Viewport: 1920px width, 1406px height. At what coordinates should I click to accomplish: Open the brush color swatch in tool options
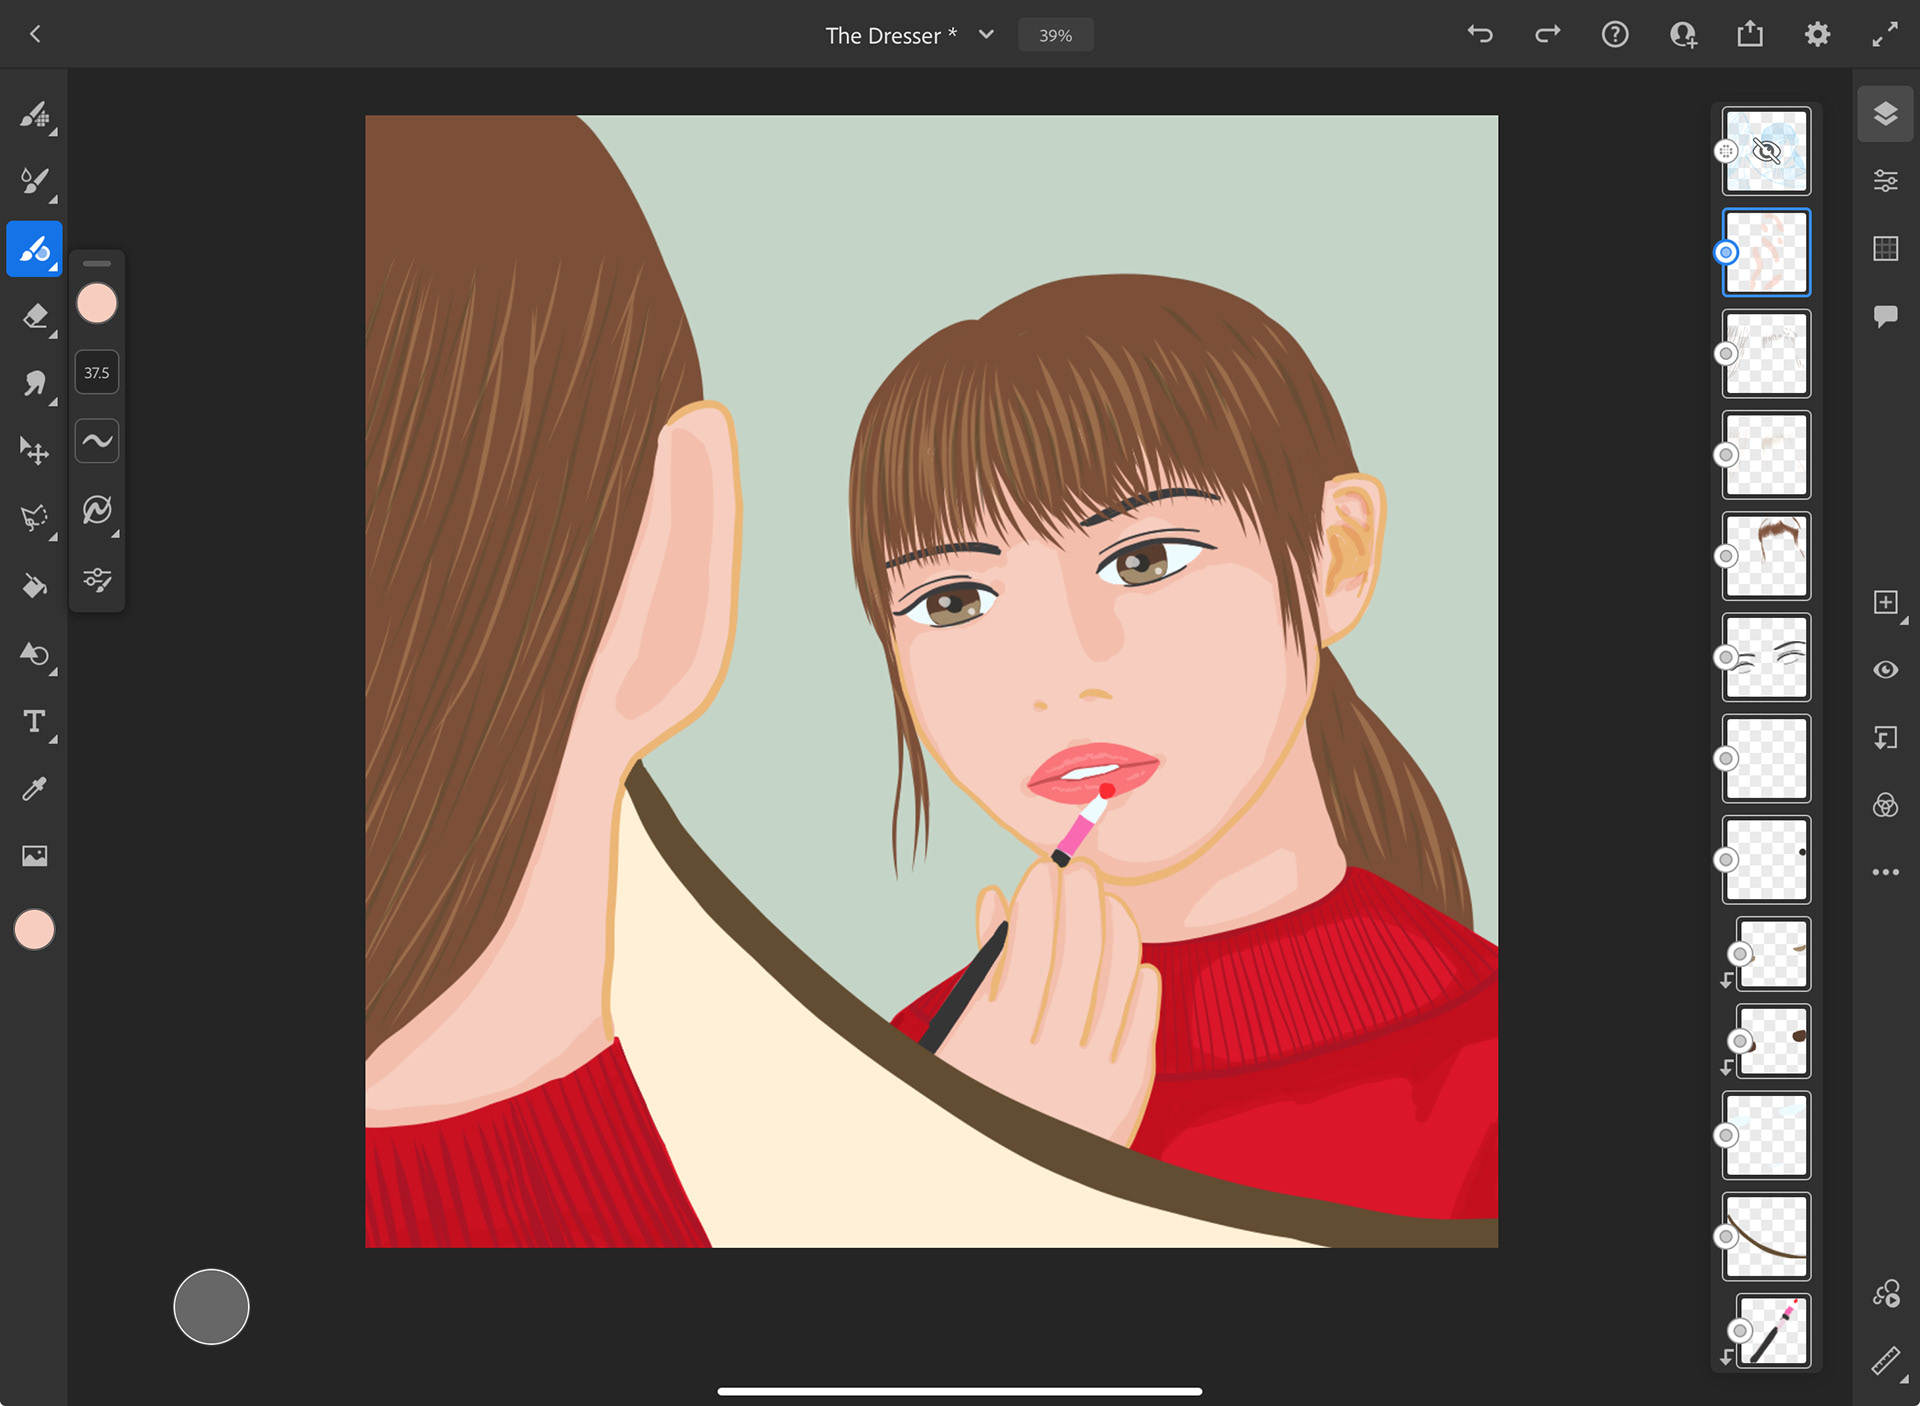coord(97,303)
